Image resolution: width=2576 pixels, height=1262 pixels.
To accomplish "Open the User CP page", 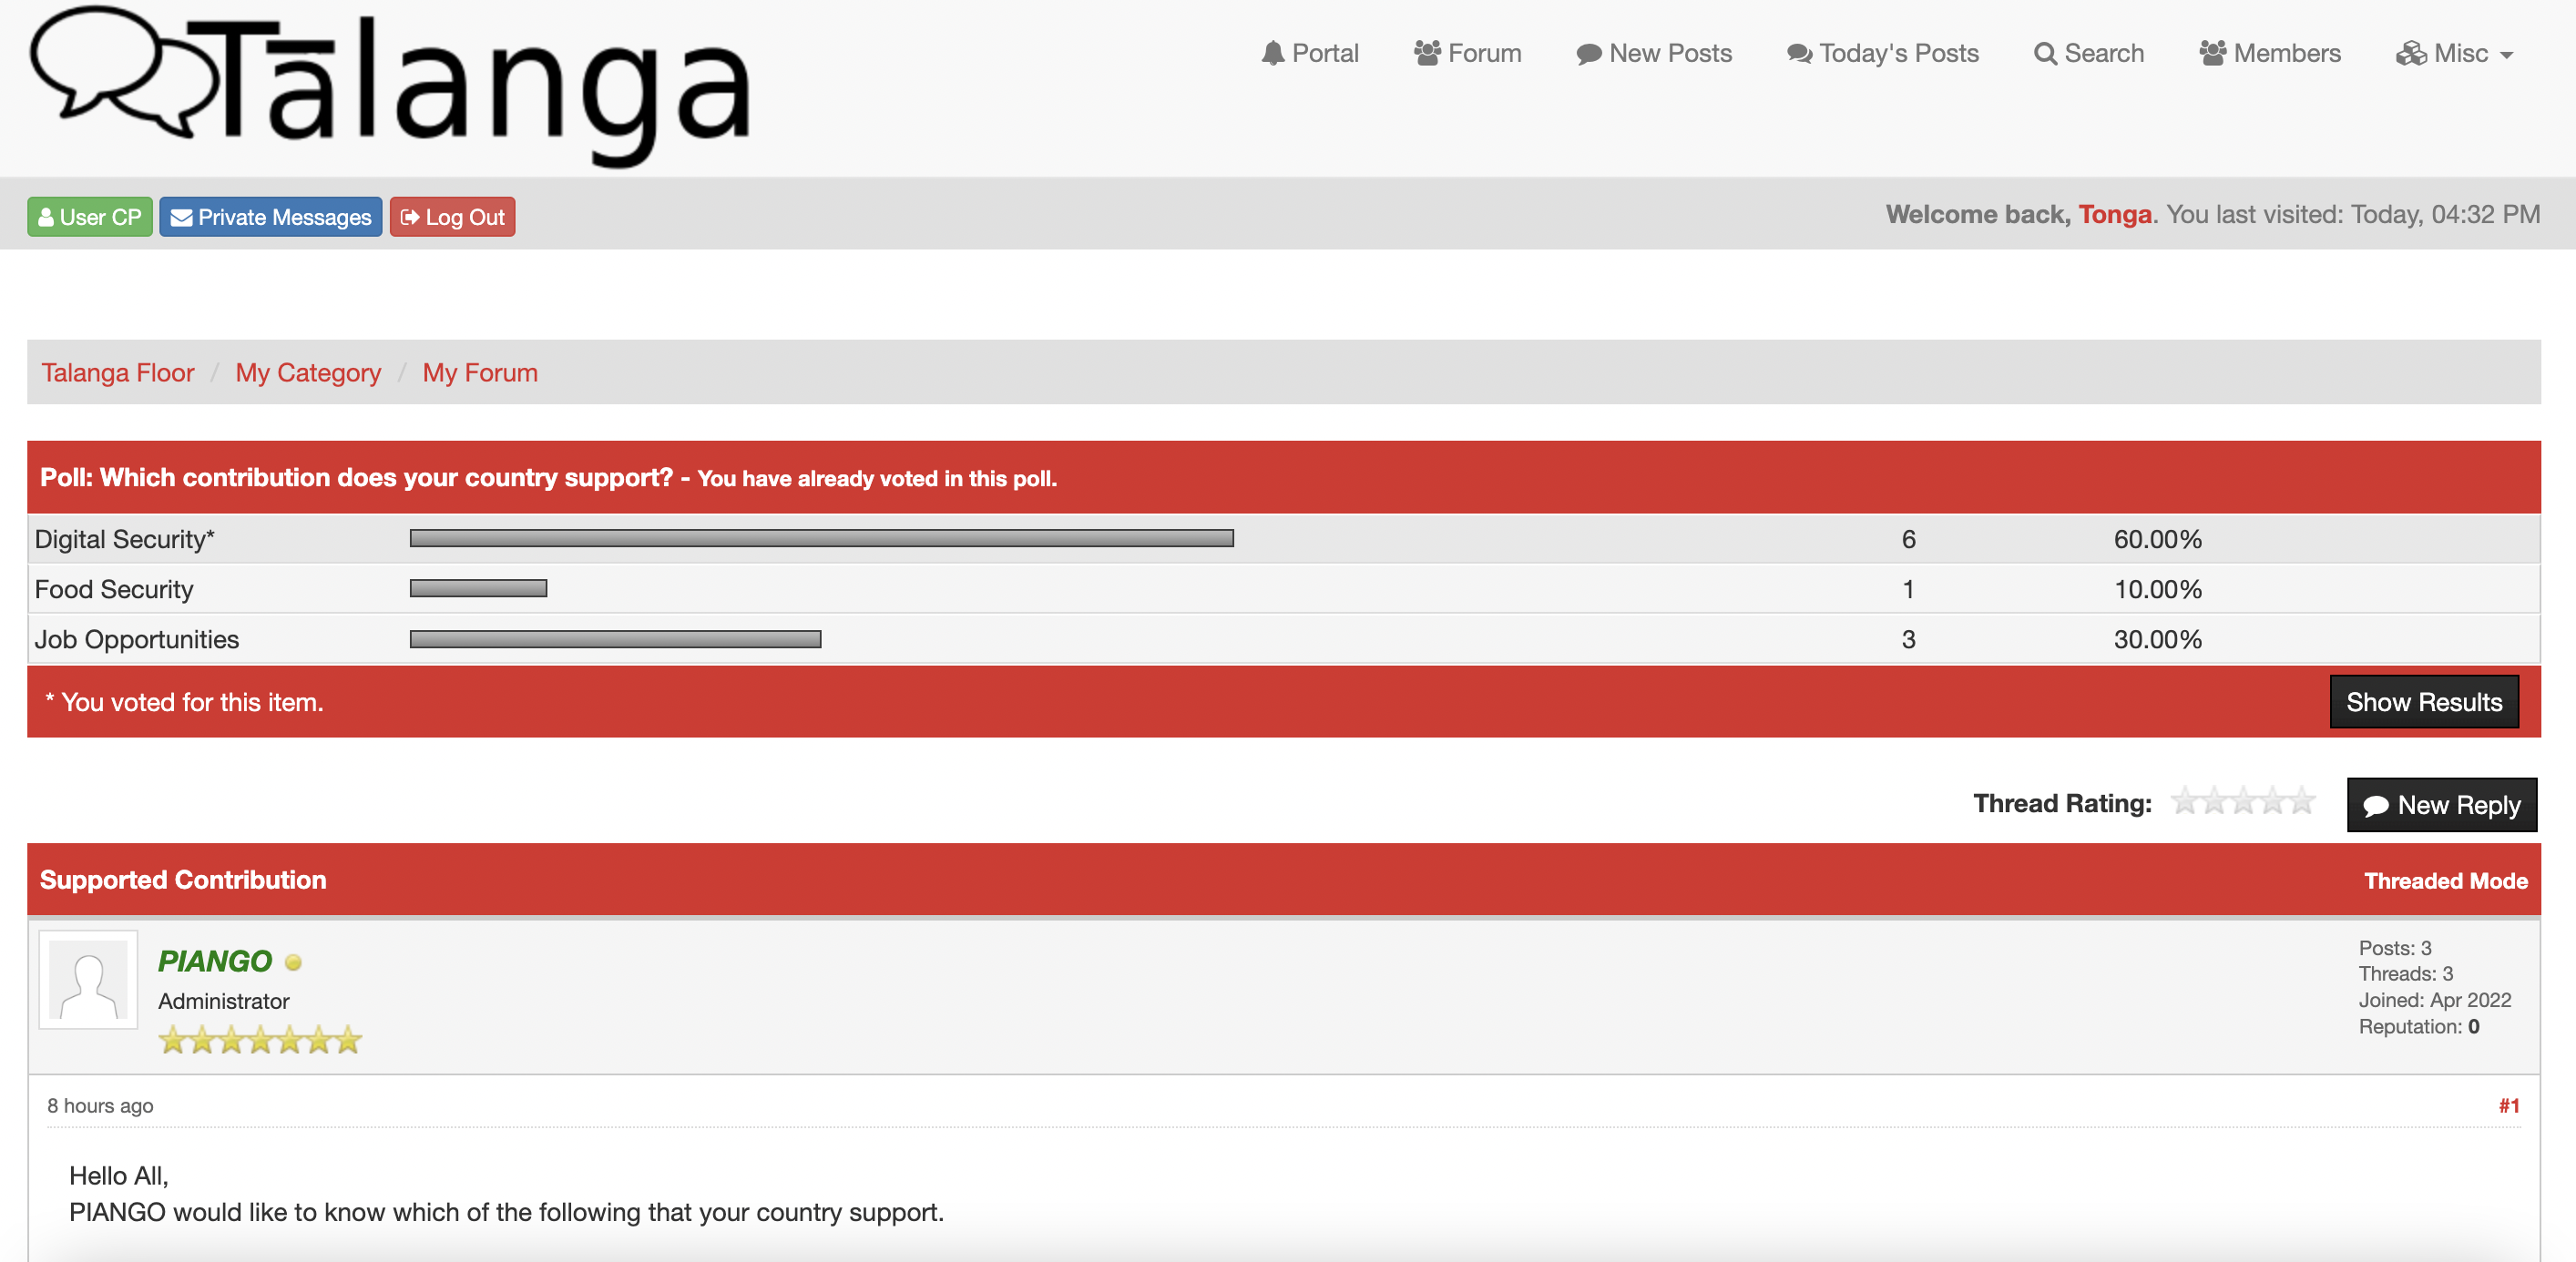I will click(x=90, y=217).
